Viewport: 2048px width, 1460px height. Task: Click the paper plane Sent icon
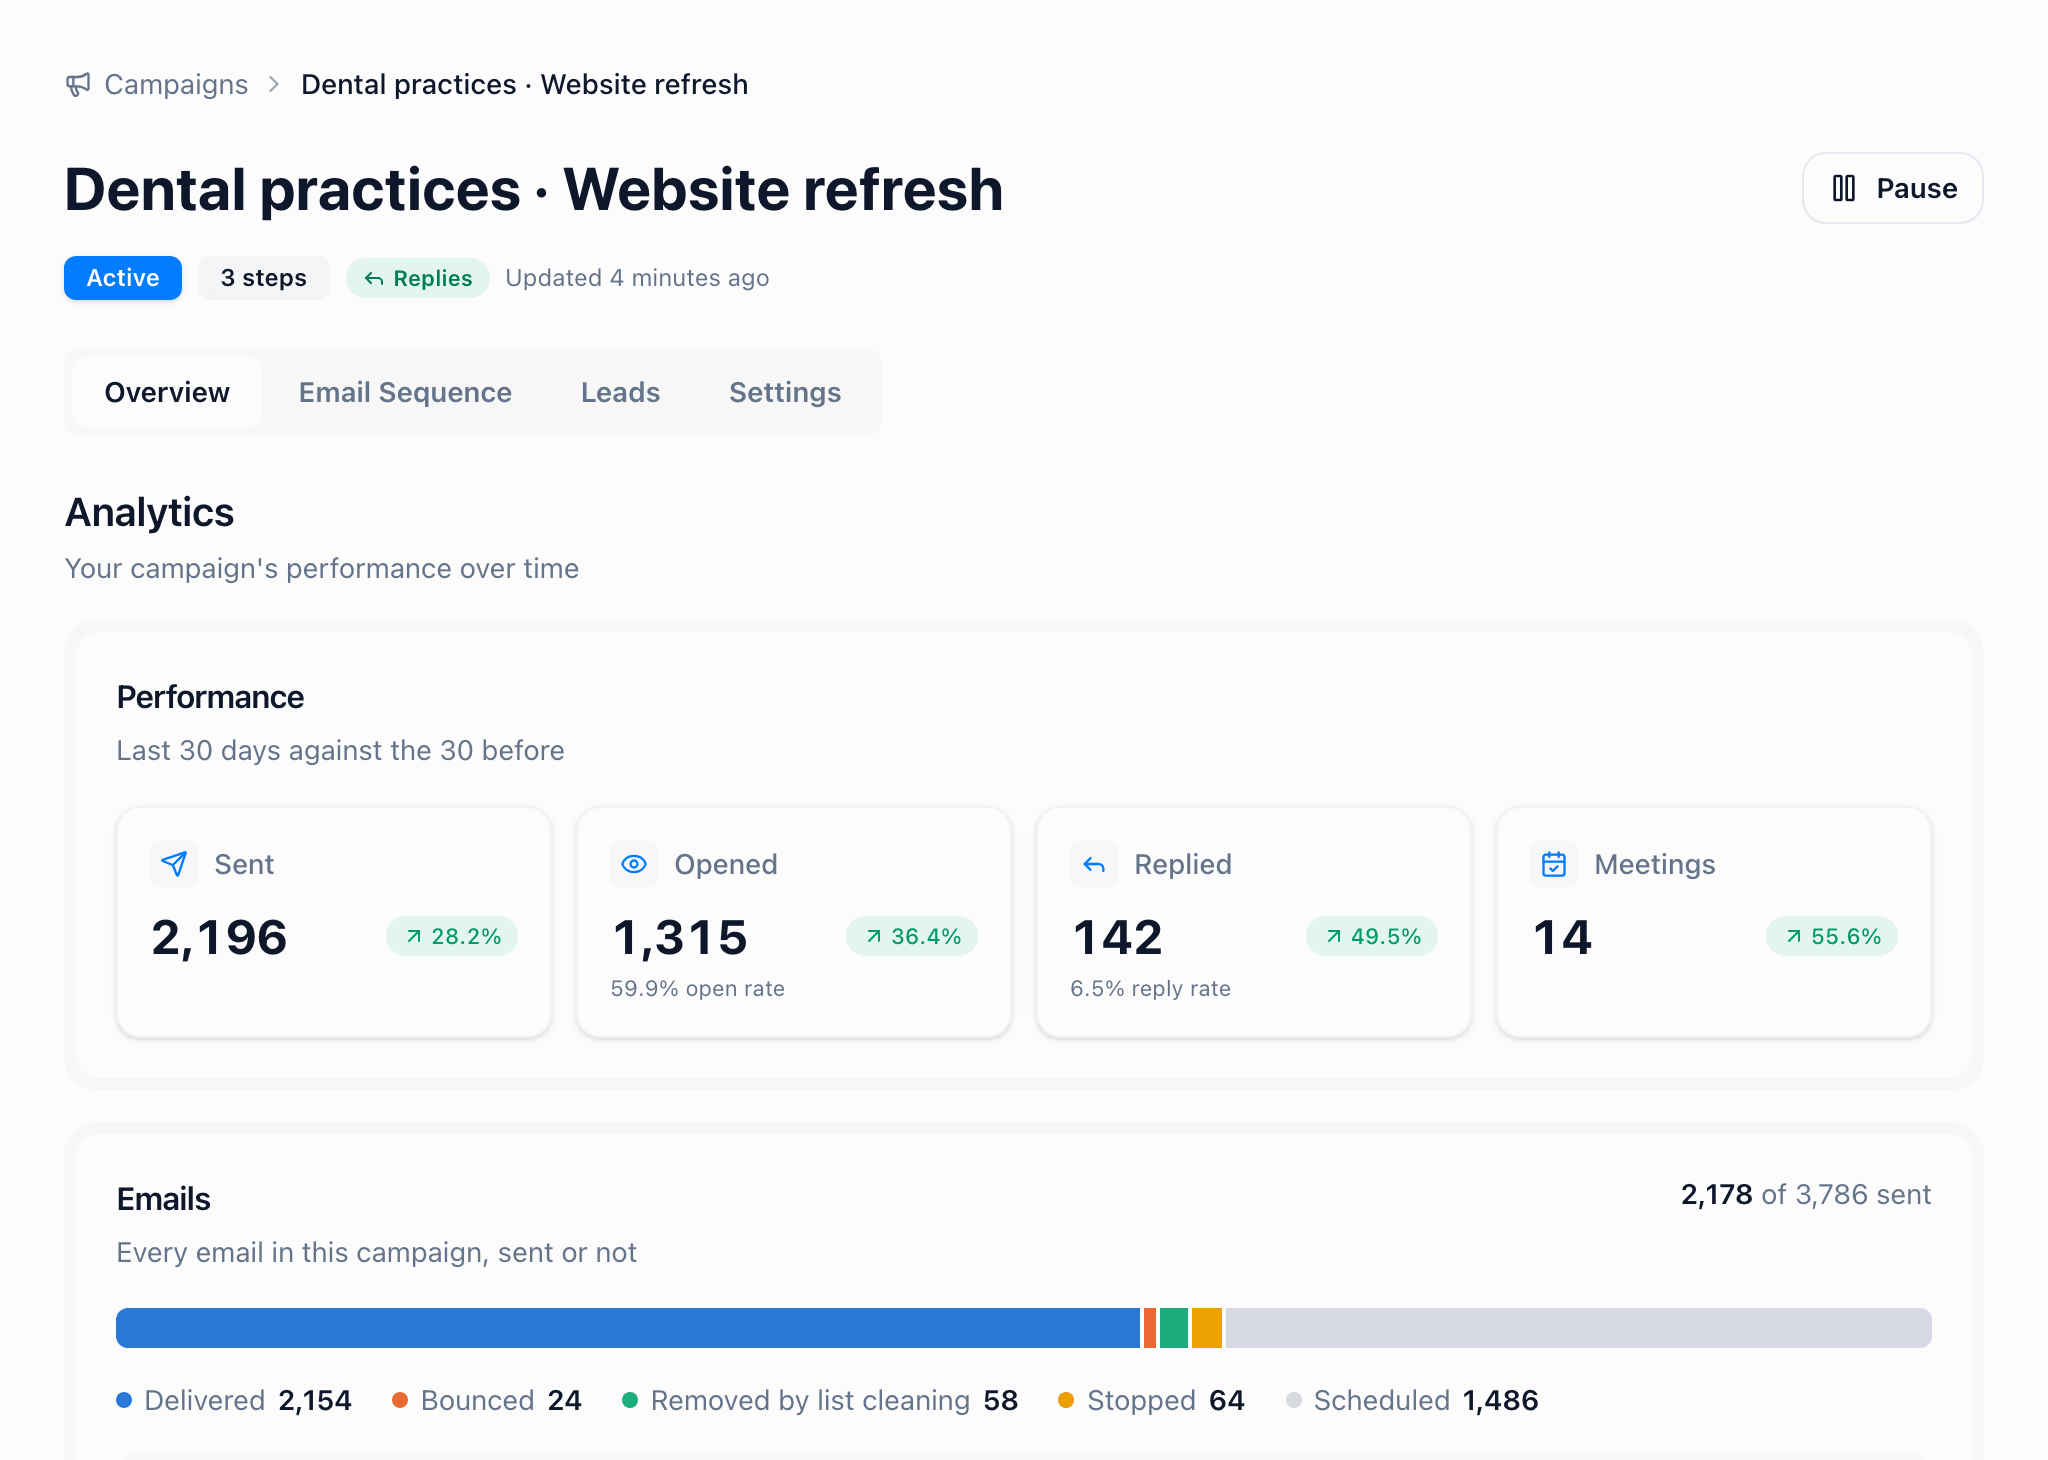click(x=174, y=864)
